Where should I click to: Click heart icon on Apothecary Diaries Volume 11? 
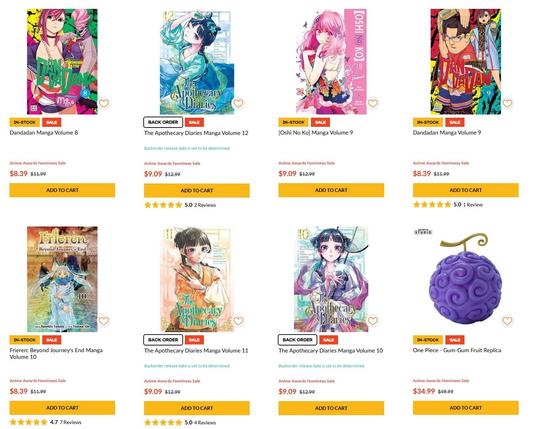(x=238, y=321)
